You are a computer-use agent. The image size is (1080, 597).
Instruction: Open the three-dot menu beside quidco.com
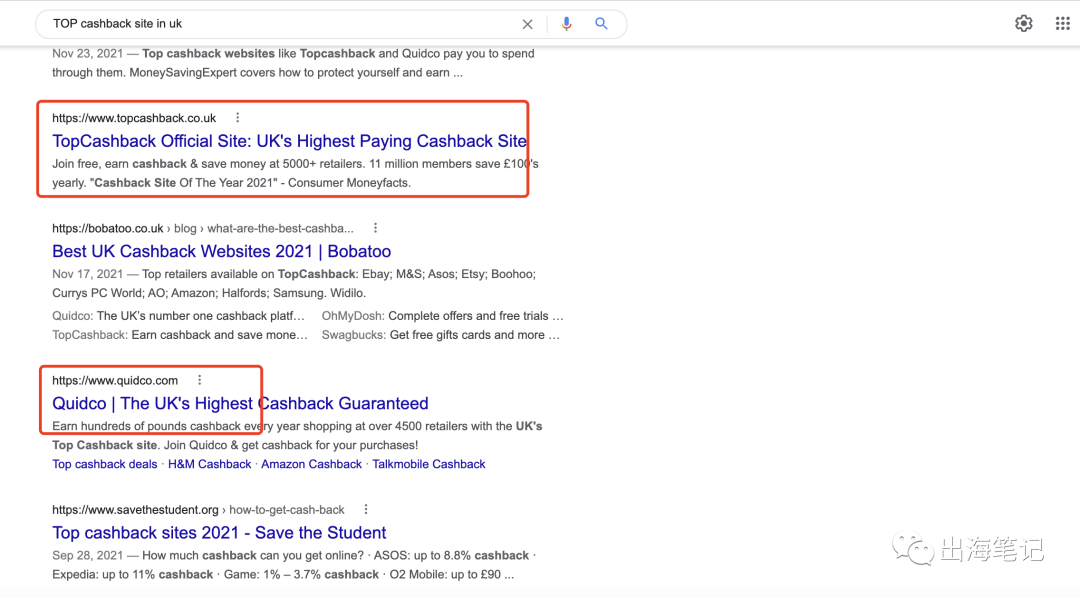coord(200,380)
